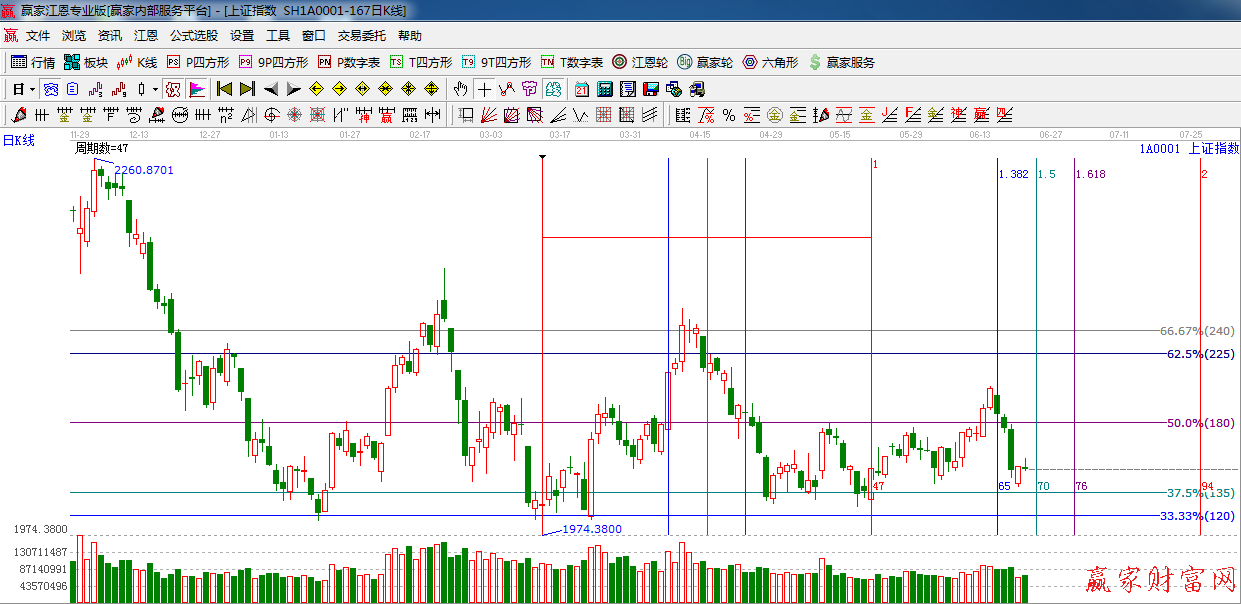Screen dimensions: 1241x604
Task: Expand the 日 period dropdown arrow
Action: [32, 89]
